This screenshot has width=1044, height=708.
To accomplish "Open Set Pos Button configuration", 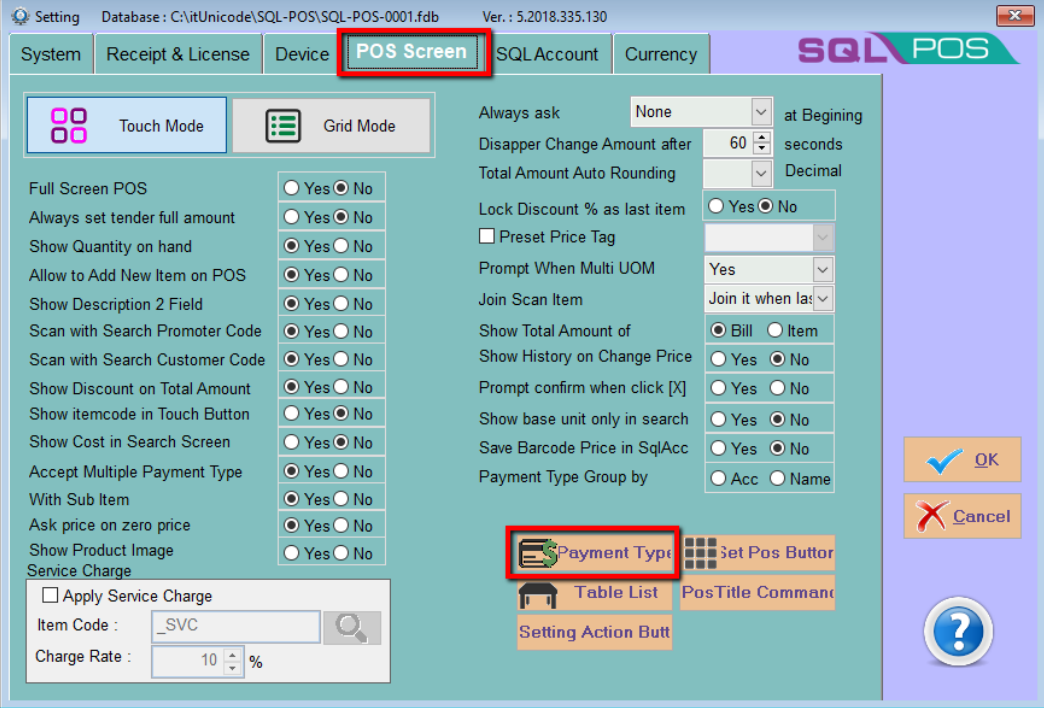I will [759, 553].
